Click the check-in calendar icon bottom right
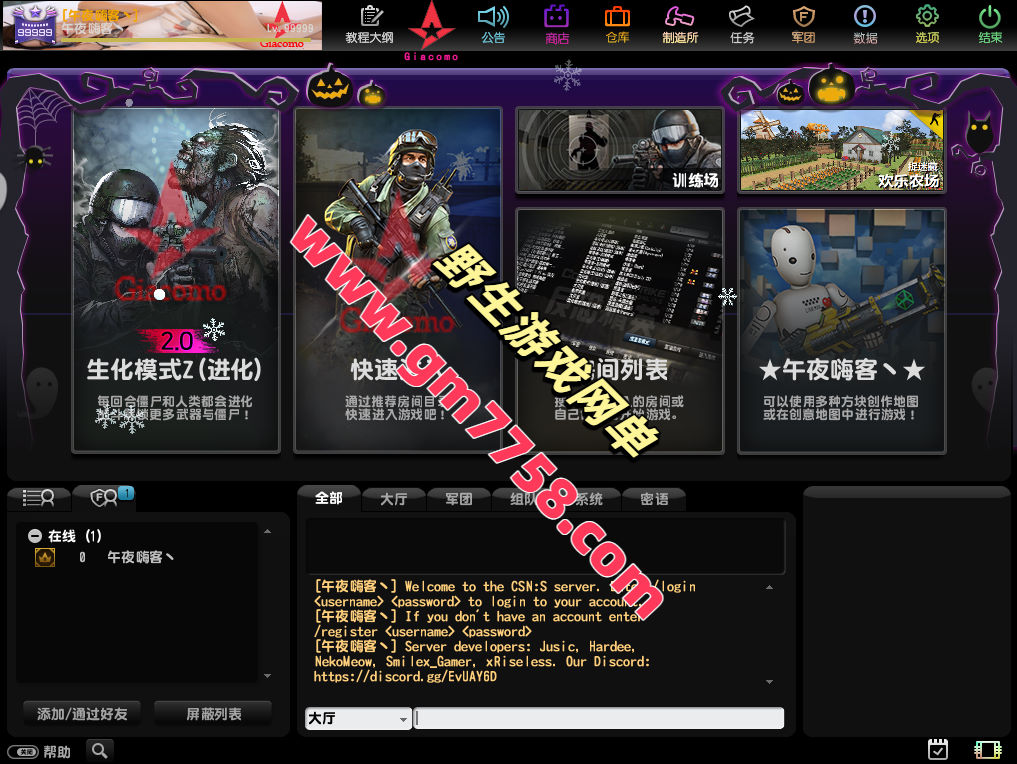This screenshot has height=764, width=1017. coord(938,749)
